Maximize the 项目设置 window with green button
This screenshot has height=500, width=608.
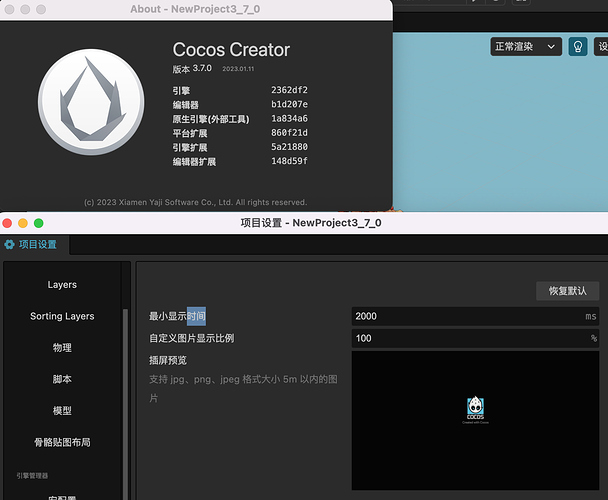pyautogui.click(x=38, y=223)
